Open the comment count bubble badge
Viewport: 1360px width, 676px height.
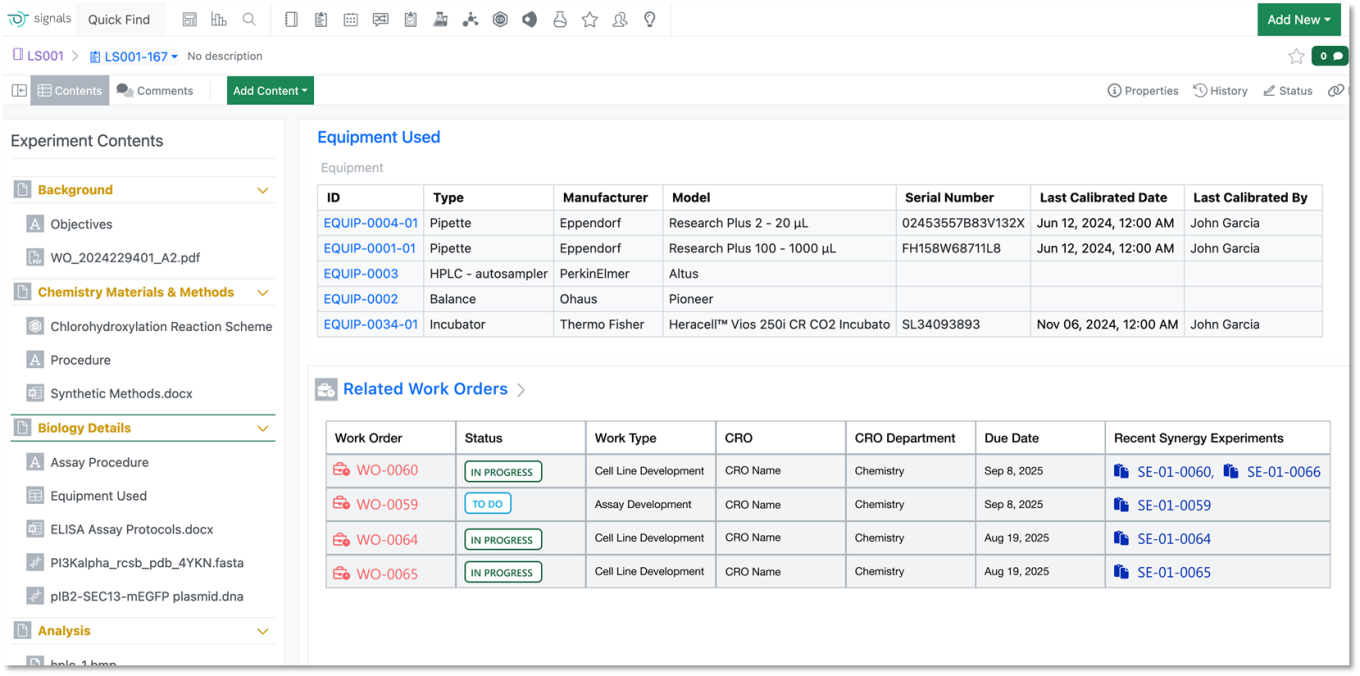point(1329,56)
